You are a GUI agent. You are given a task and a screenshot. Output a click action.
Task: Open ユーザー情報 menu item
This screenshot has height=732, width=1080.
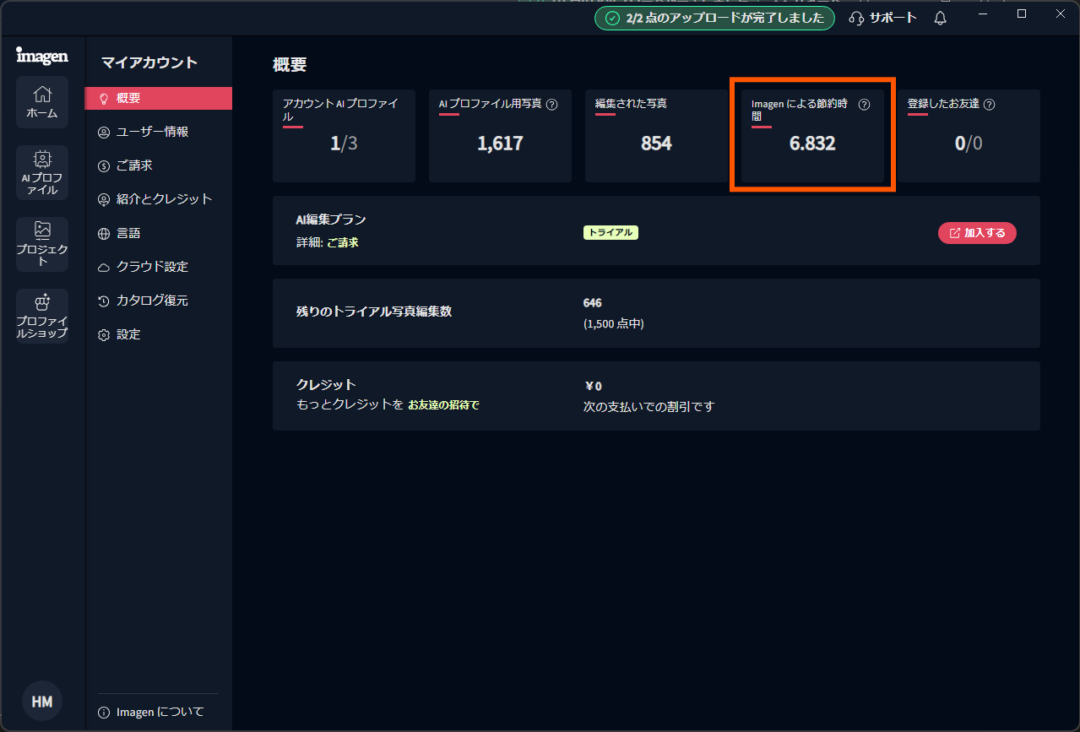point(151,132)
